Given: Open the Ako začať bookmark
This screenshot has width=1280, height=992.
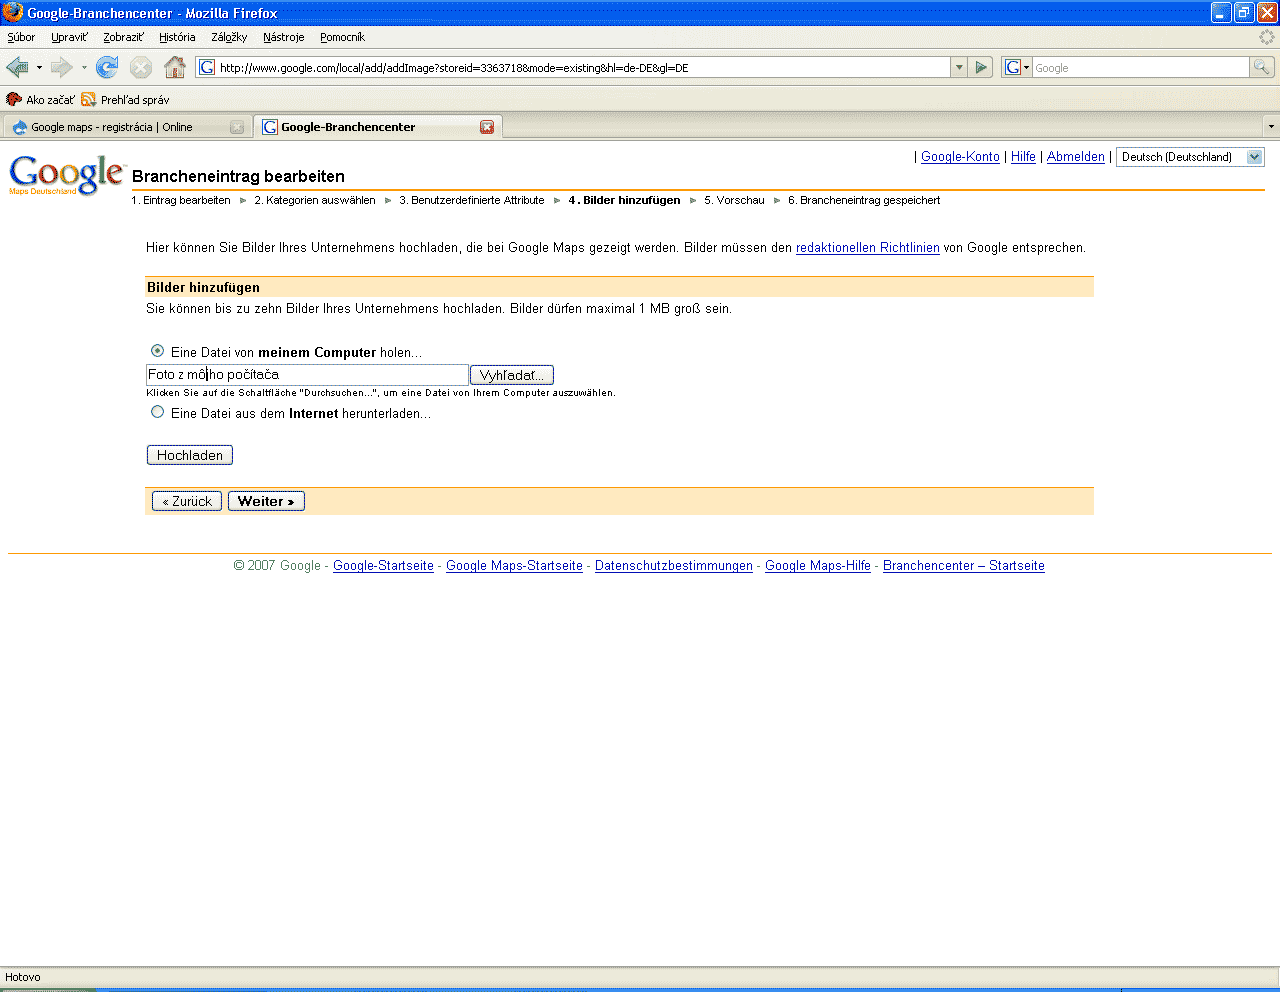Looking at the screenshot, I should point(40,99).
